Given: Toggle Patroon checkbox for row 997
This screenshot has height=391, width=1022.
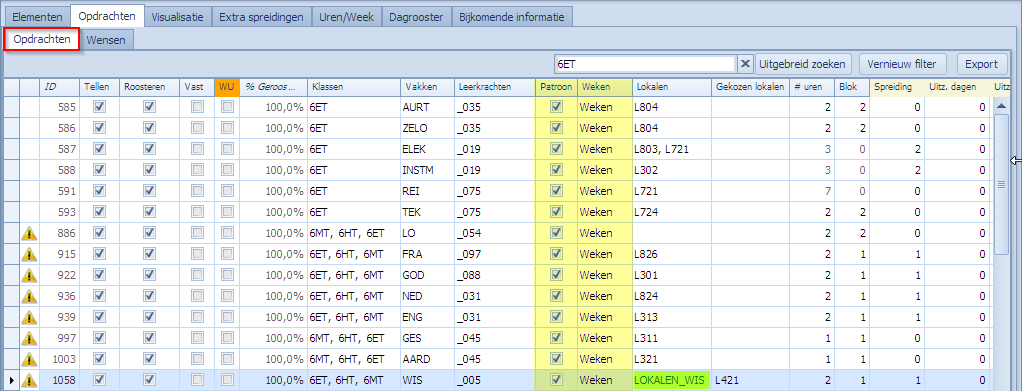Looking at the screenshot, I should click(x=556, y=338).
